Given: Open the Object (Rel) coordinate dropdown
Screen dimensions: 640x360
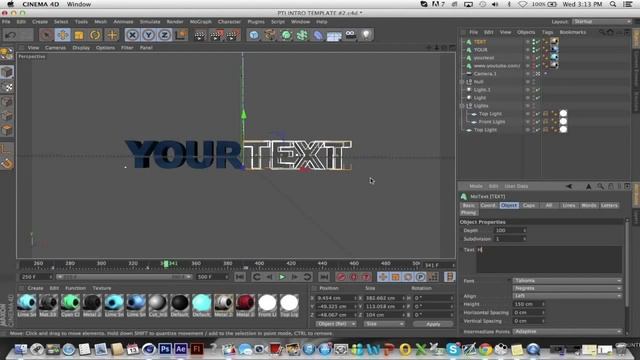Looking at the screenshot, I should [x=336, y=324].
